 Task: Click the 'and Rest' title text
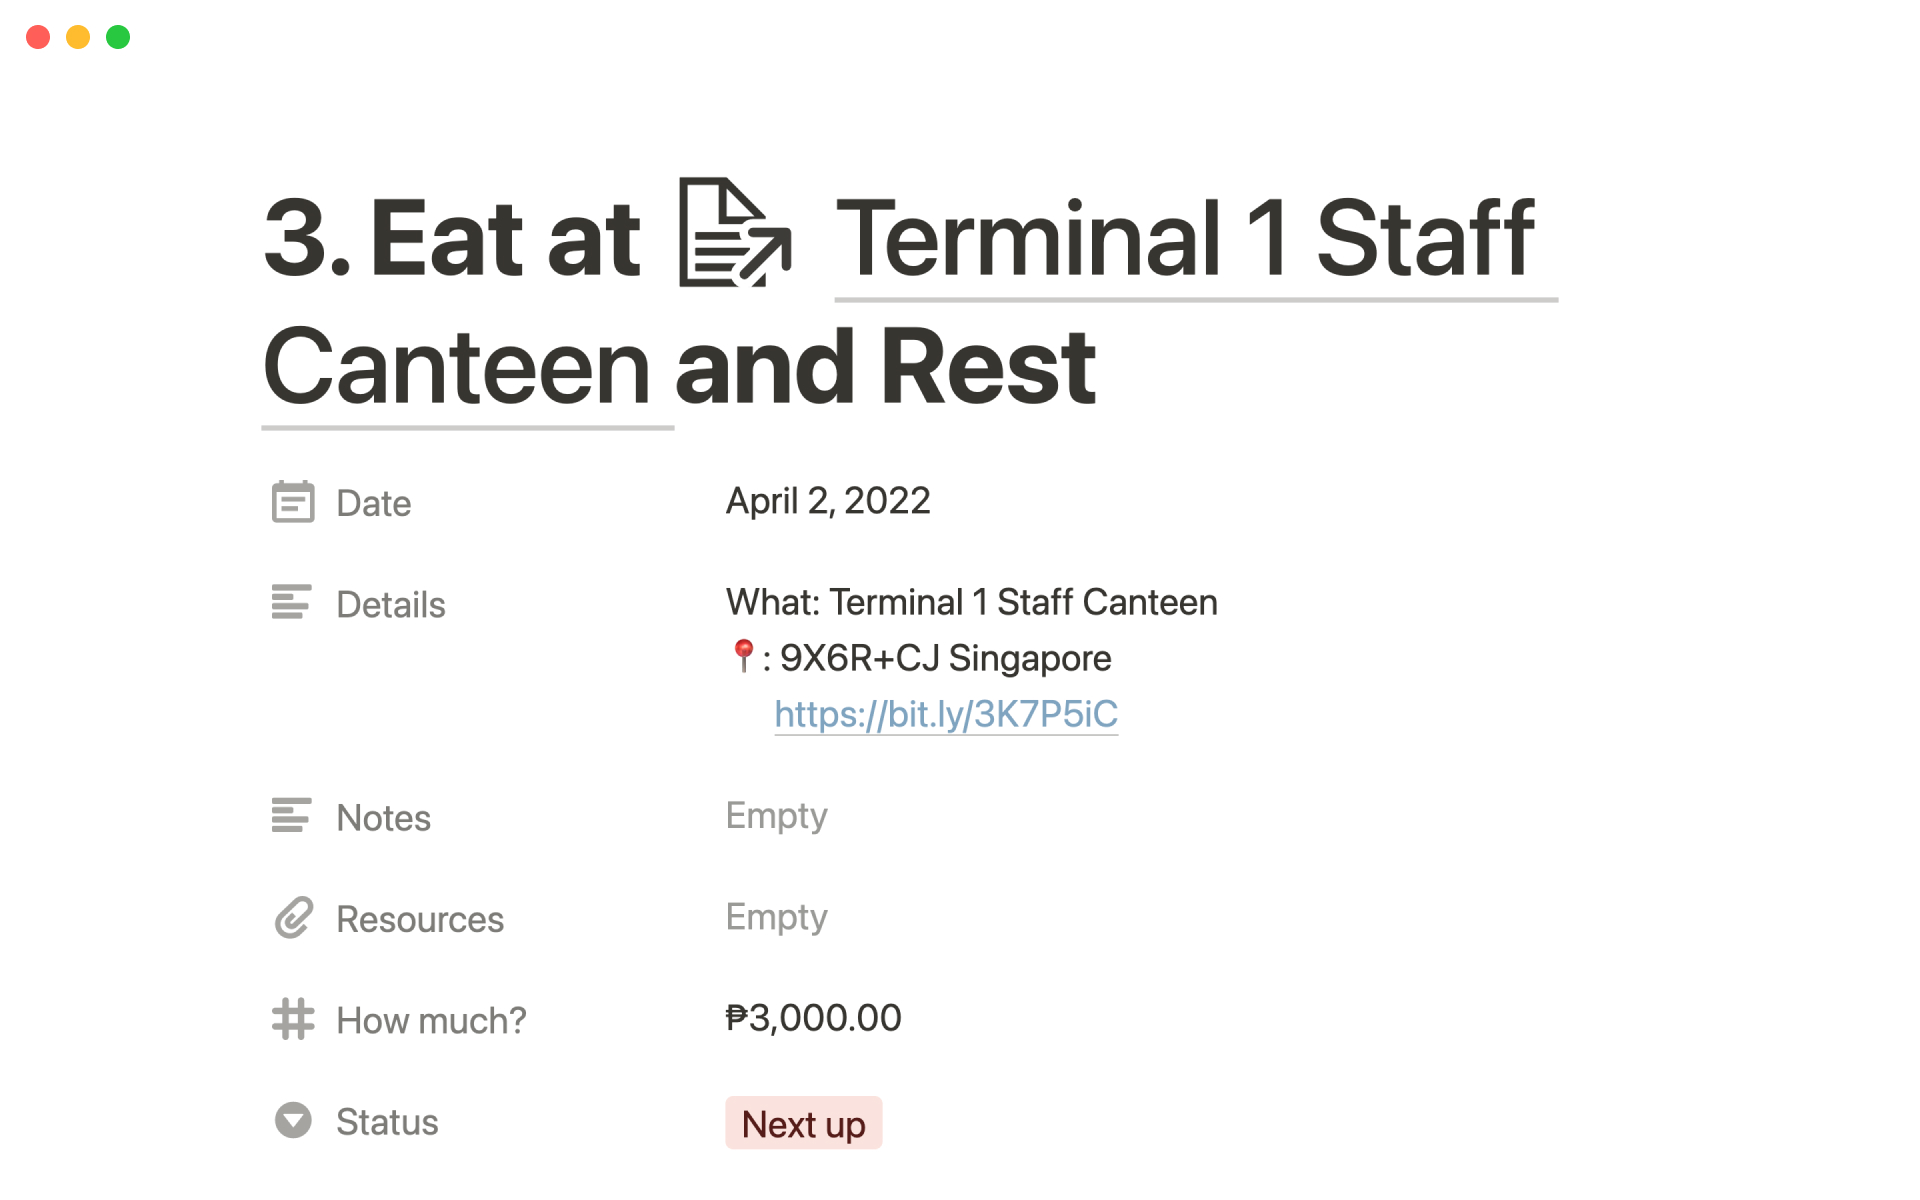pyautogui.click(x=886, y=368)
